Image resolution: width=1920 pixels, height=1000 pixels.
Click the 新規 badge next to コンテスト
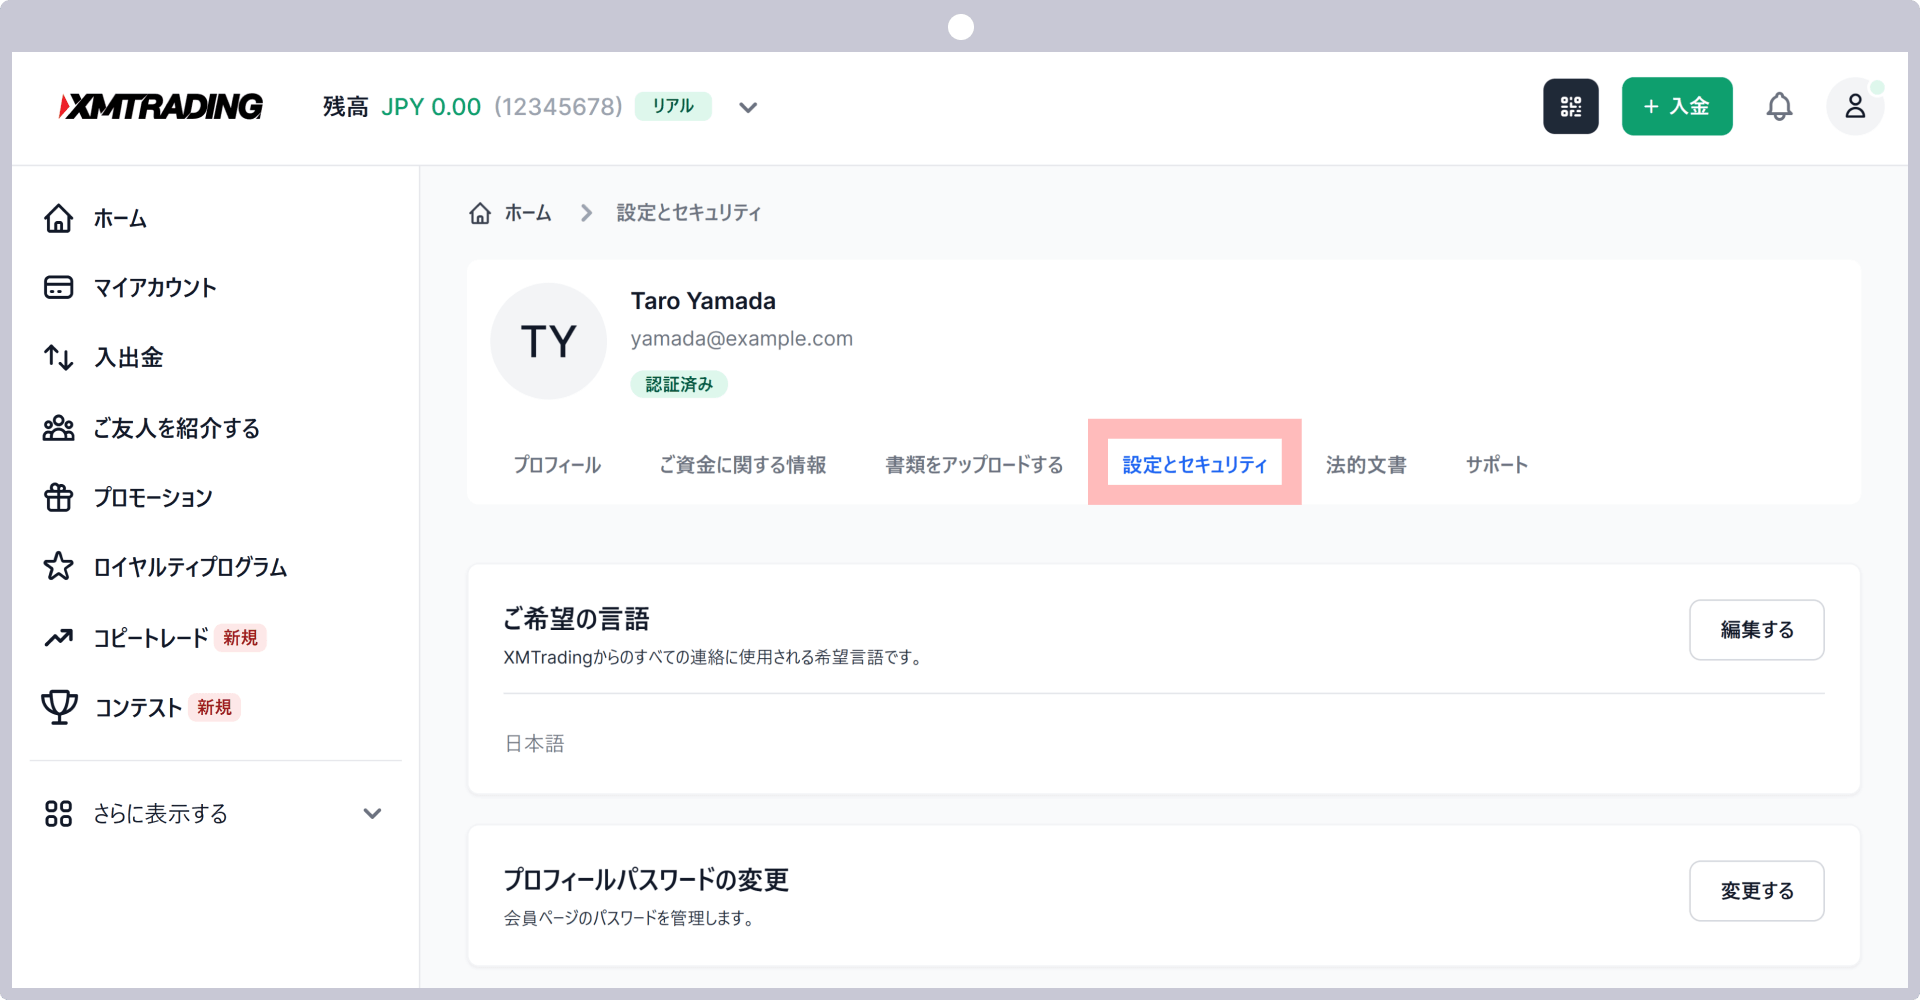[214, 707]
